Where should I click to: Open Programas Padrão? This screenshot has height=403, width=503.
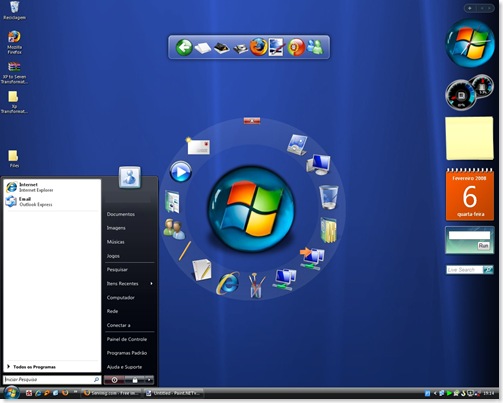click(127, 353)
